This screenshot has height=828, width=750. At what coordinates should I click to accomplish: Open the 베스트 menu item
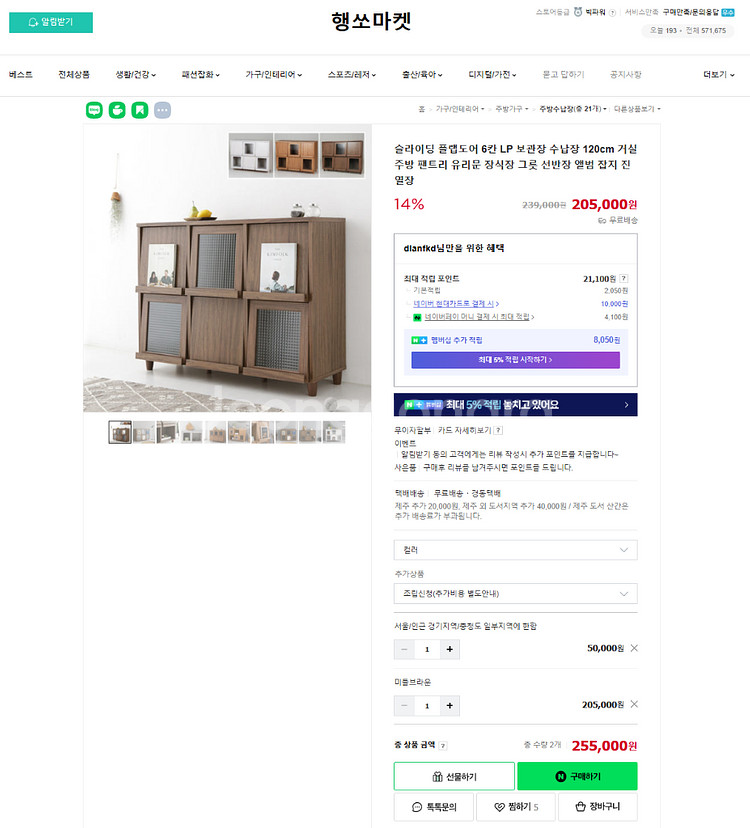pyautogui.click(x=21, y=75)
